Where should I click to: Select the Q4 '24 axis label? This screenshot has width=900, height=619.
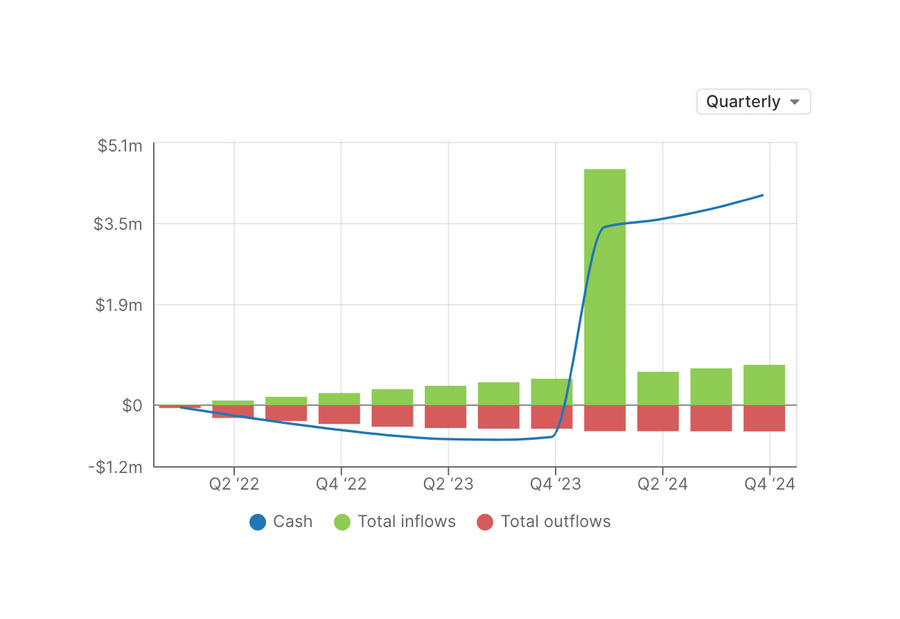[769, 483]
